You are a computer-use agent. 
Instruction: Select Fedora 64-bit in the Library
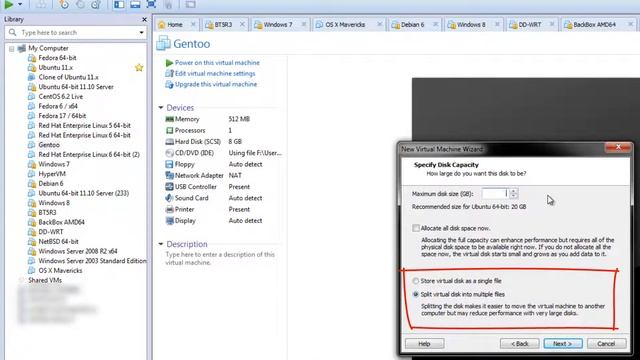[57, 58]
